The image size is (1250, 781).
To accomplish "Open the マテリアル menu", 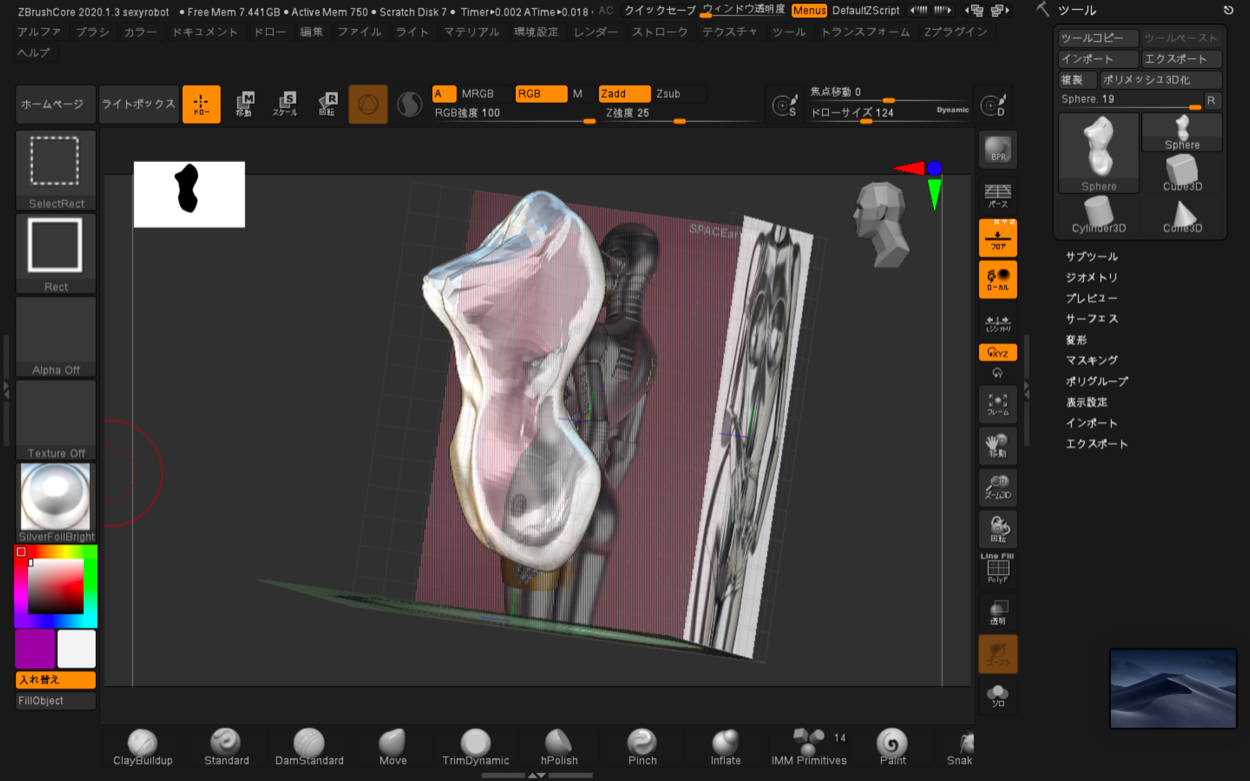I will (471, 32).
